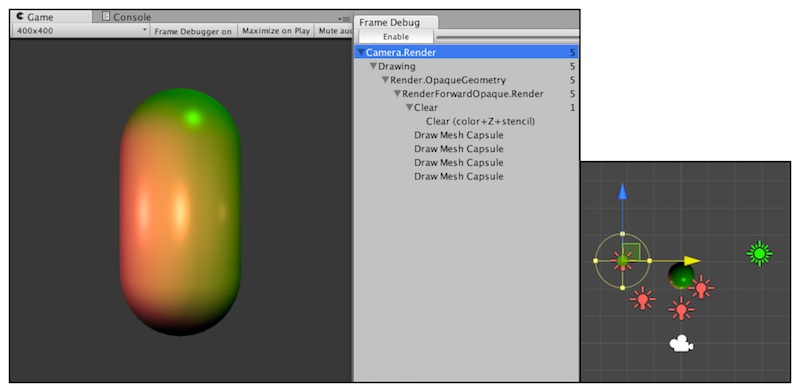Select the Frame Debug tab
The image size is (800, 392).
[x=389, y=22]
